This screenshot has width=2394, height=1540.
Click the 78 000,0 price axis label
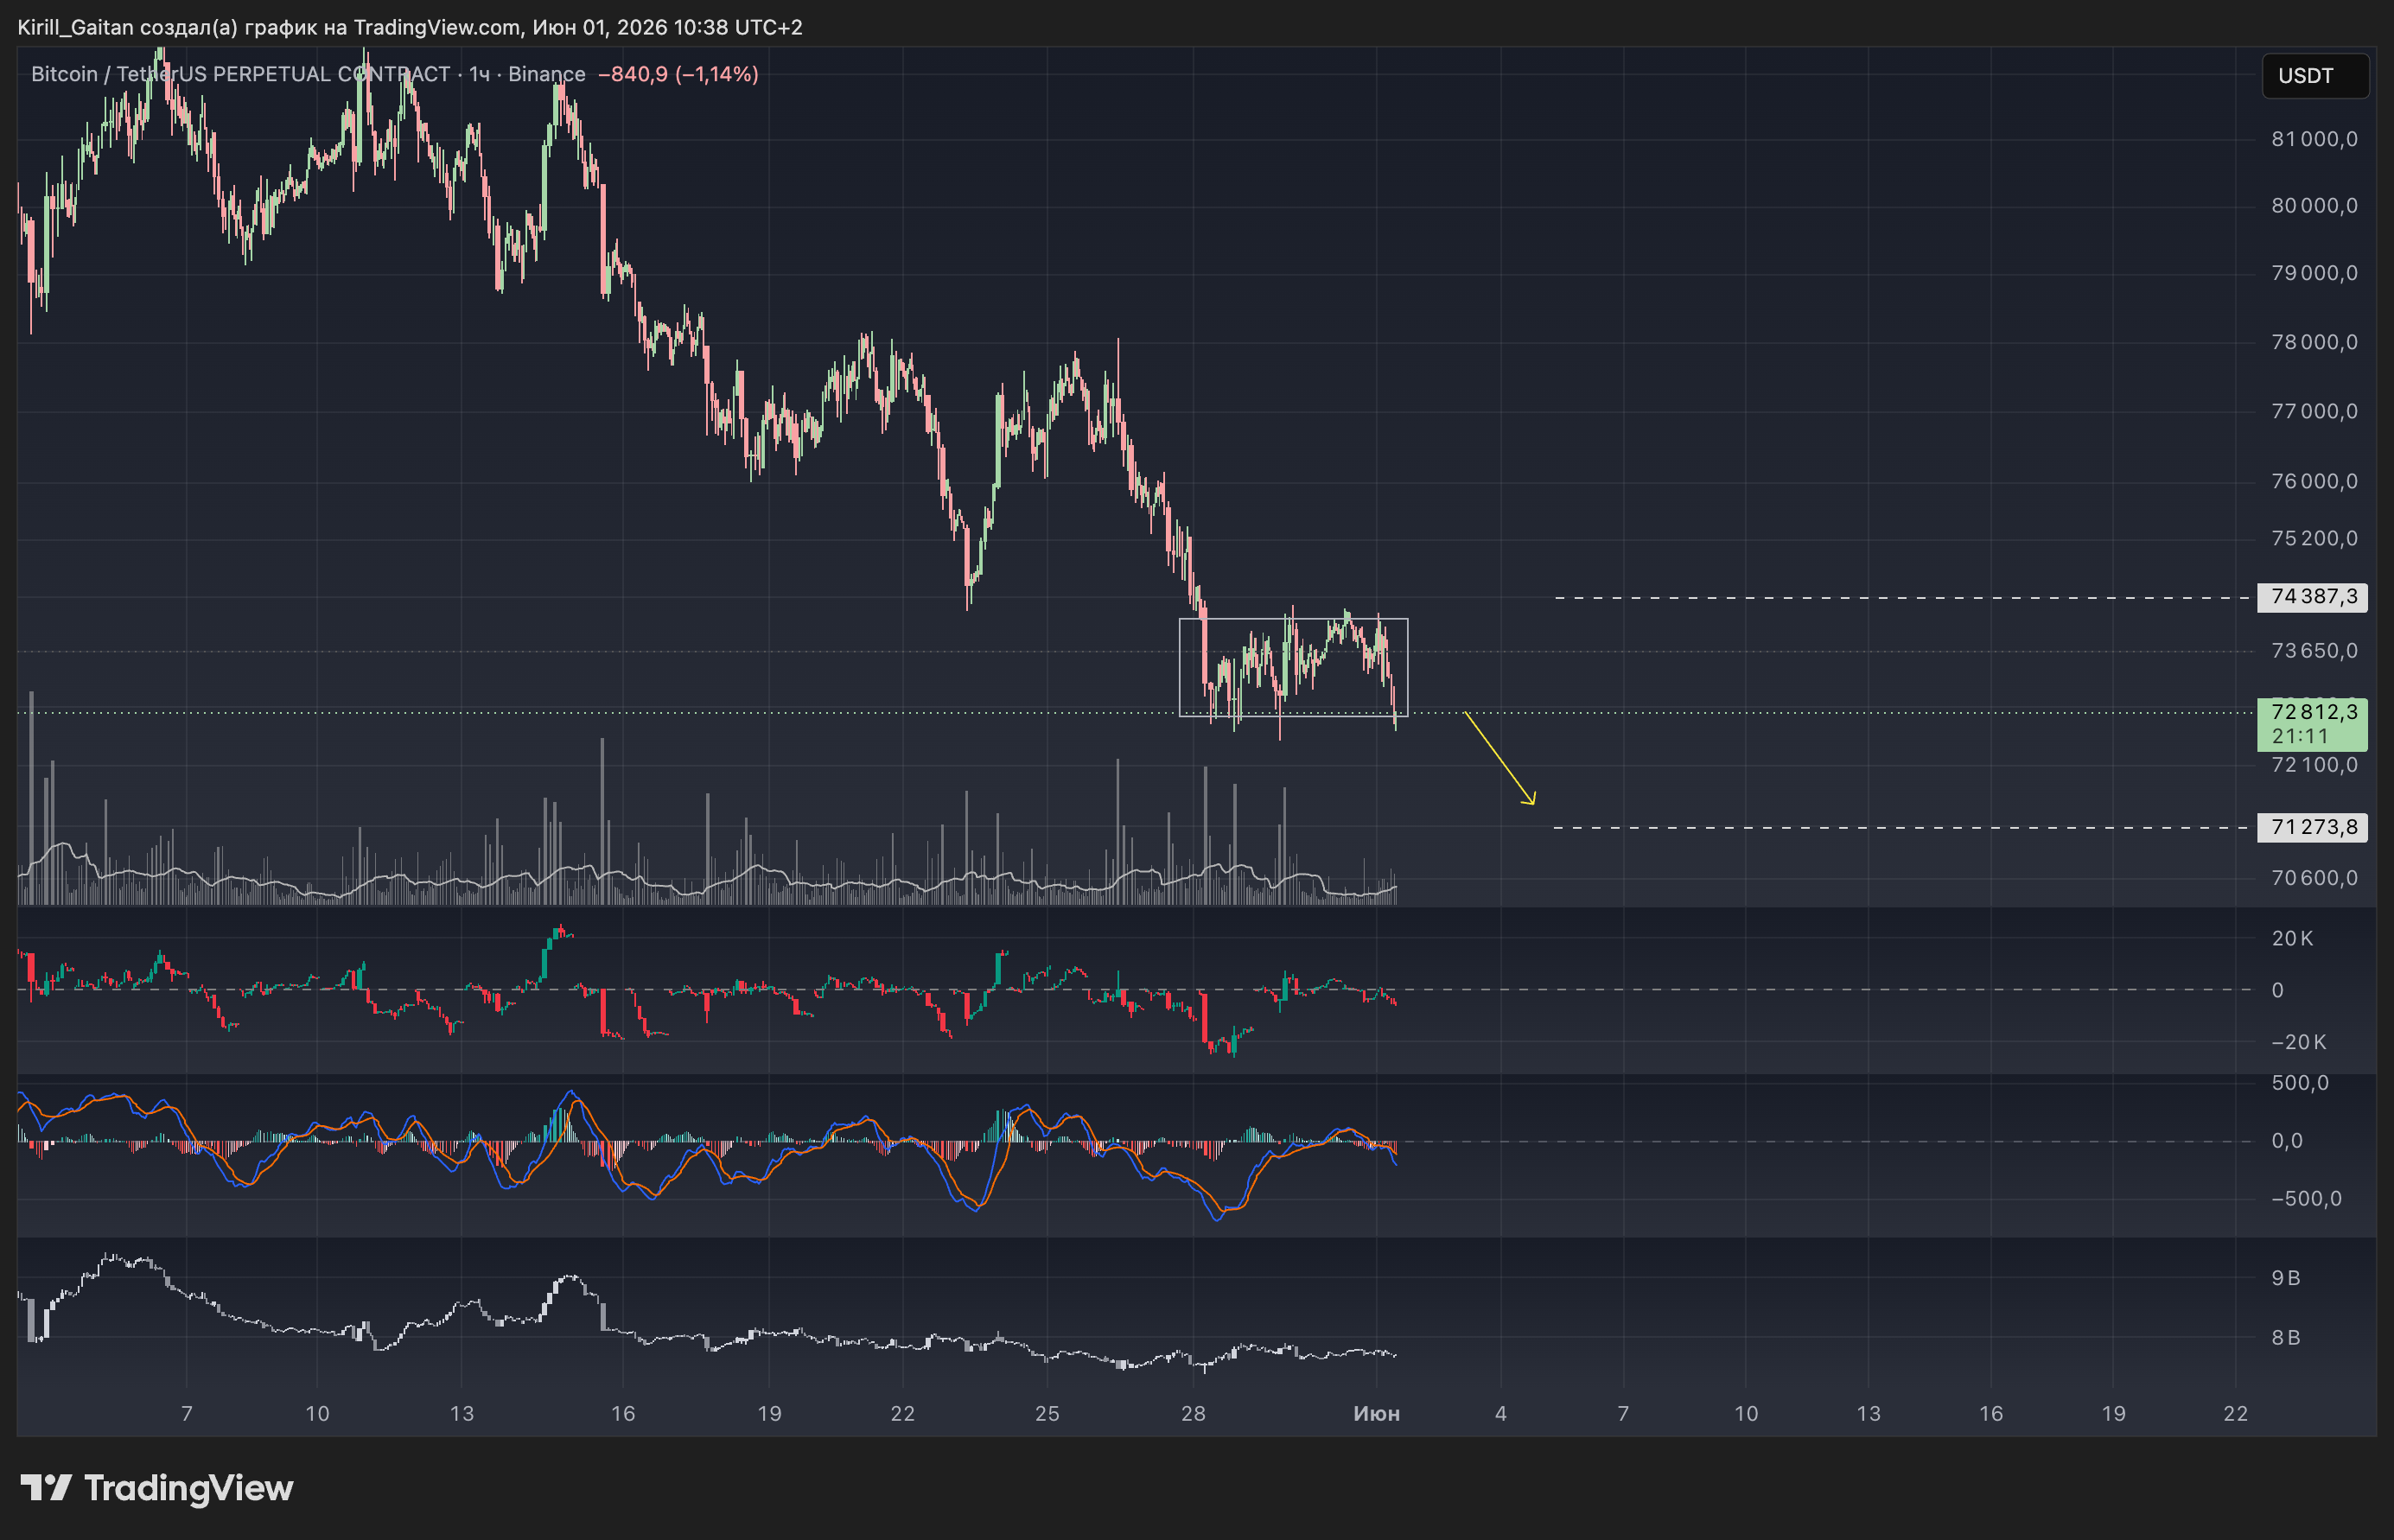[2314, 342]
